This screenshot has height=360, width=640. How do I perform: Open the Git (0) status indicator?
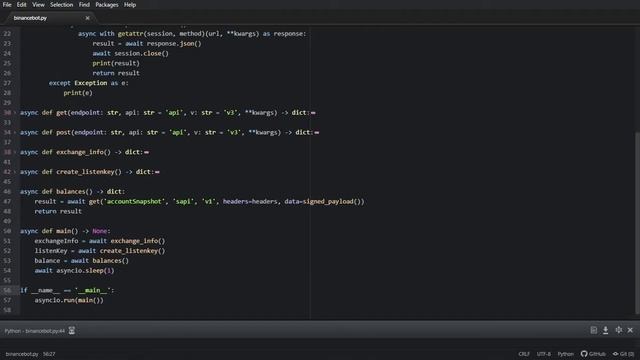point(623,354)
